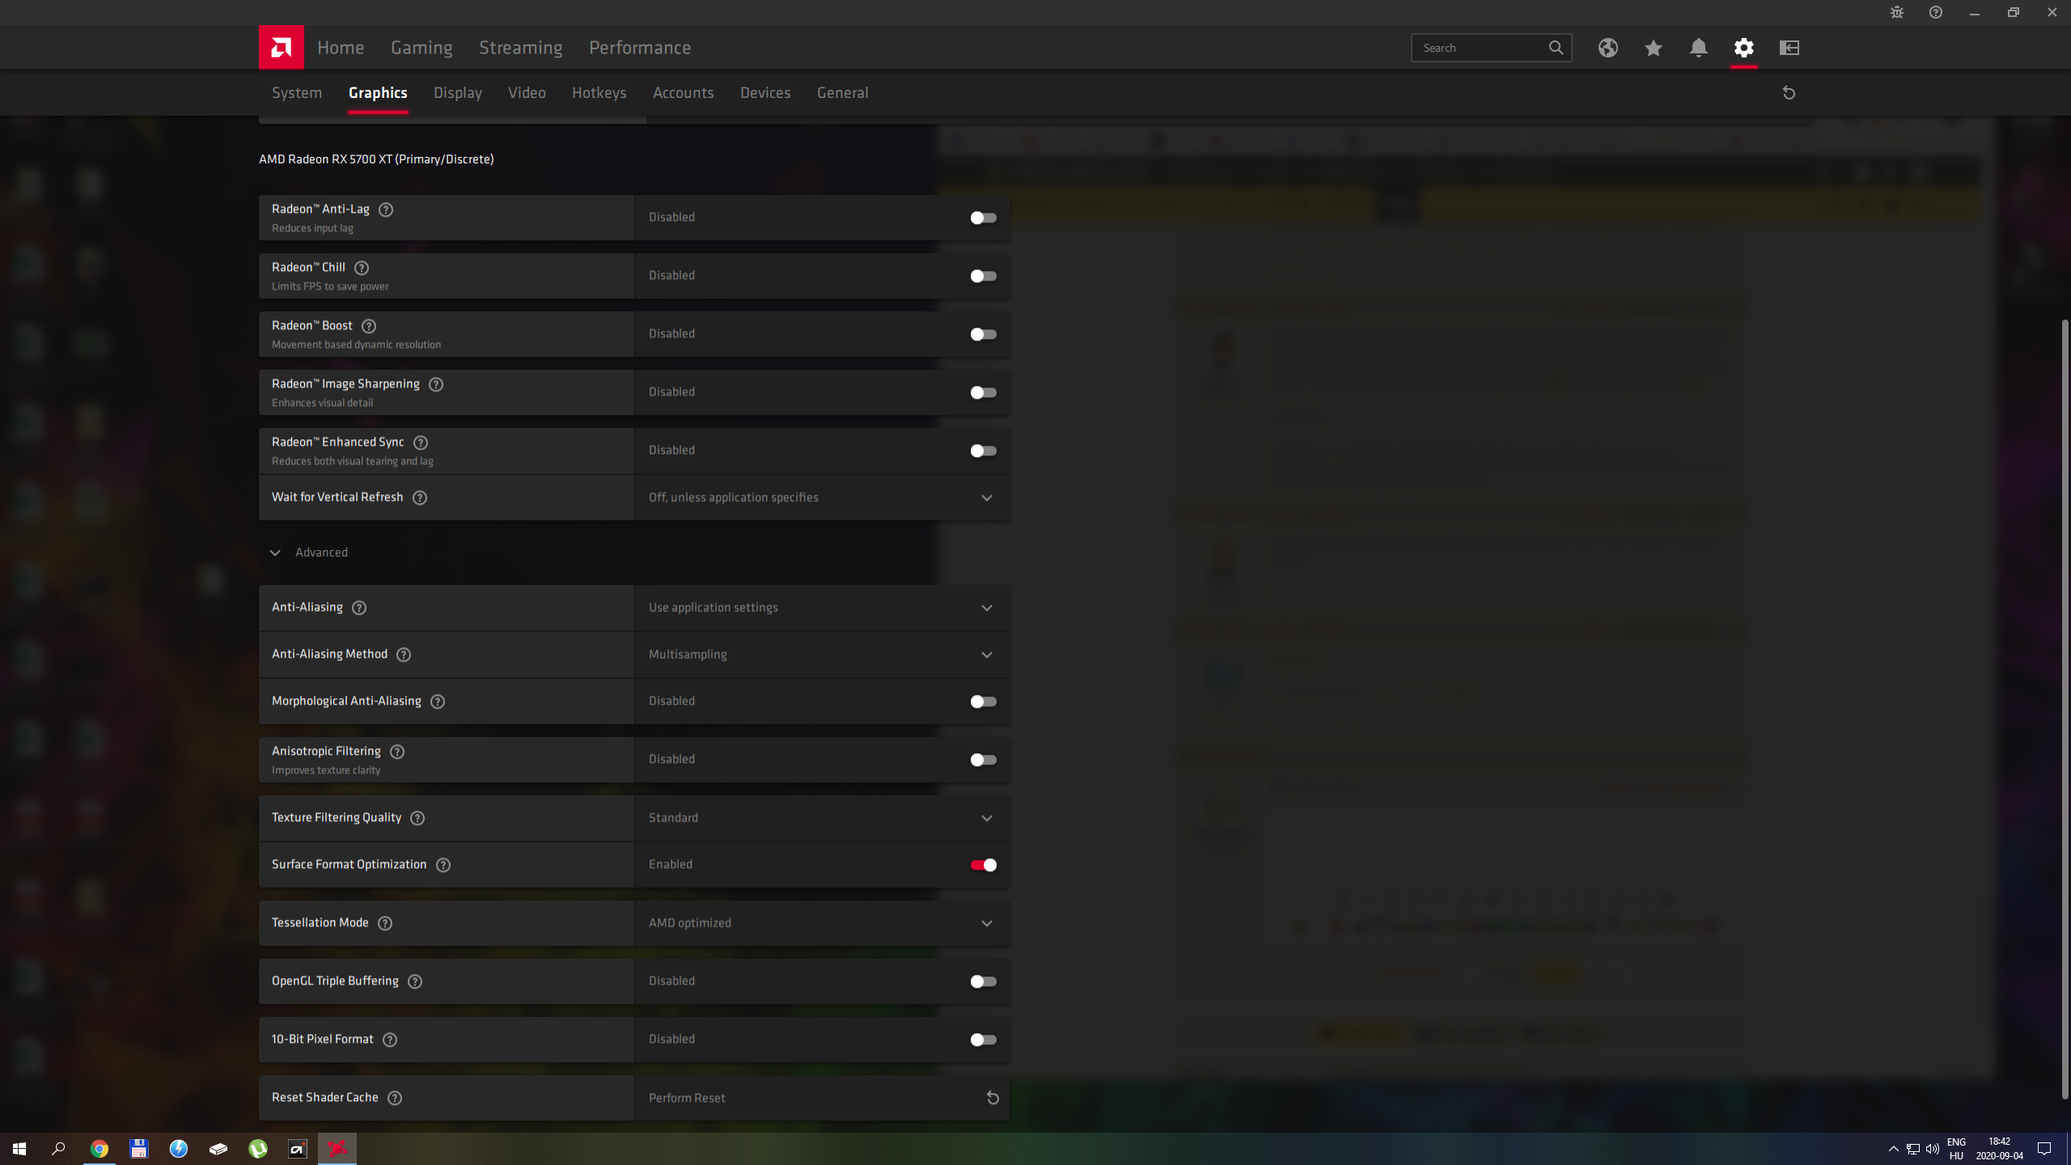Show help for Radeon Boost
2071x1165 pixels.
pyautogui.click(x=369, y=326)
